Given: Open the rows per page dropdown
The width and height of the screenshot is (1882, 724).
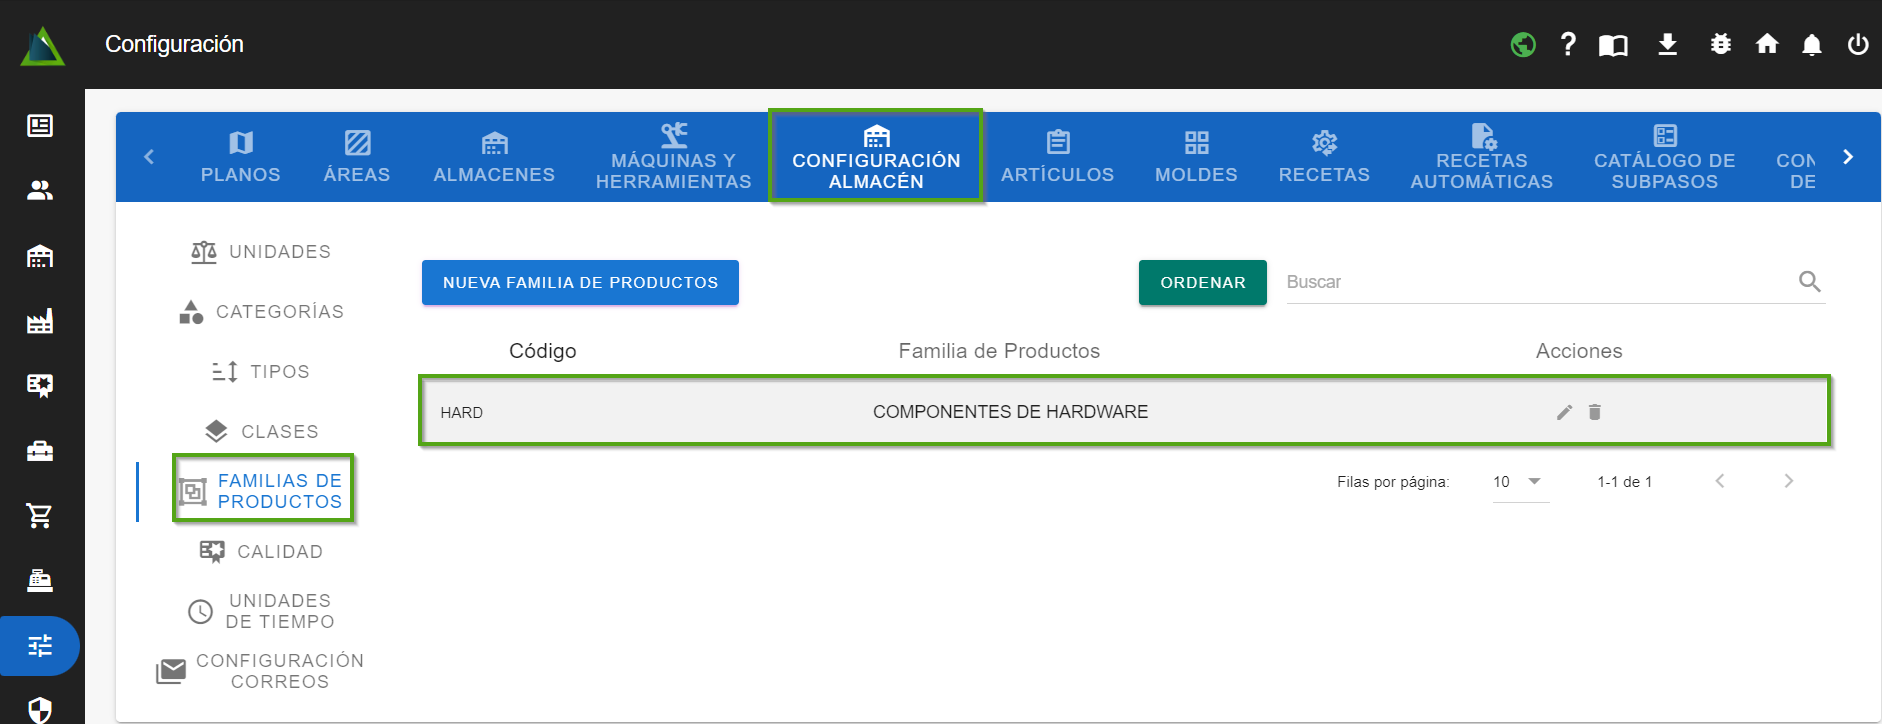Looking at the screenshot, I should pos(1519,482).
